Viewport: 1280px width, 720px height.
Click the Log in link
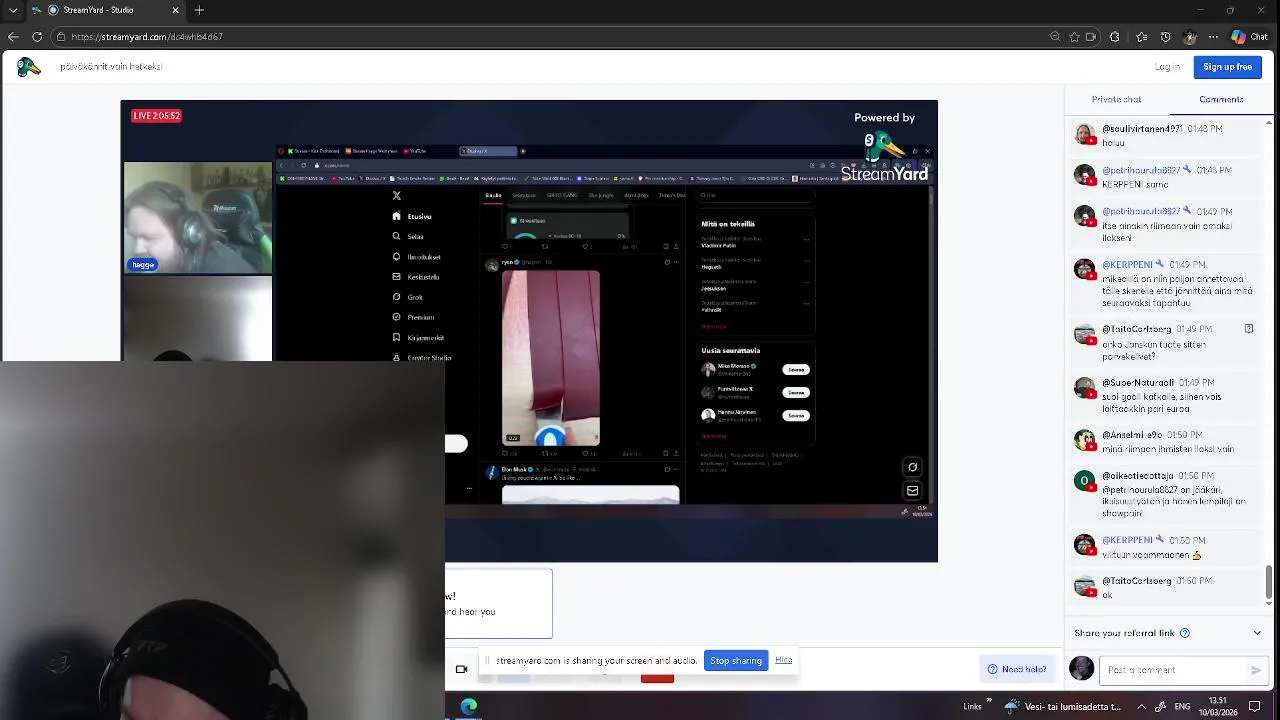(x=1167, y=67)
